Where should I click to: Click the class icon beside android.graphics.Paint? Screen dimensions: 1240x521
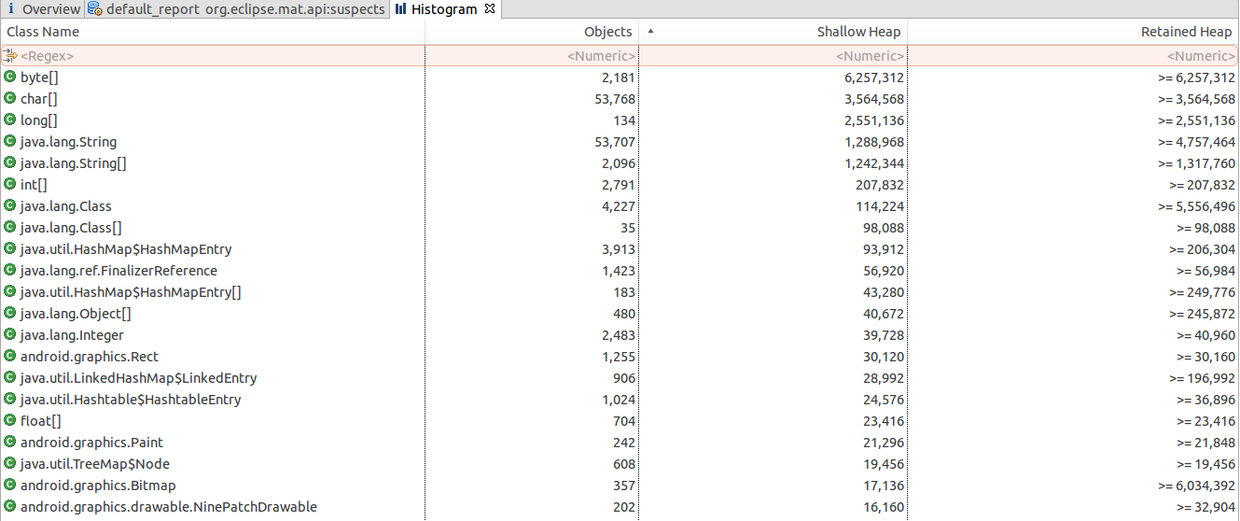tap(10, 443)
